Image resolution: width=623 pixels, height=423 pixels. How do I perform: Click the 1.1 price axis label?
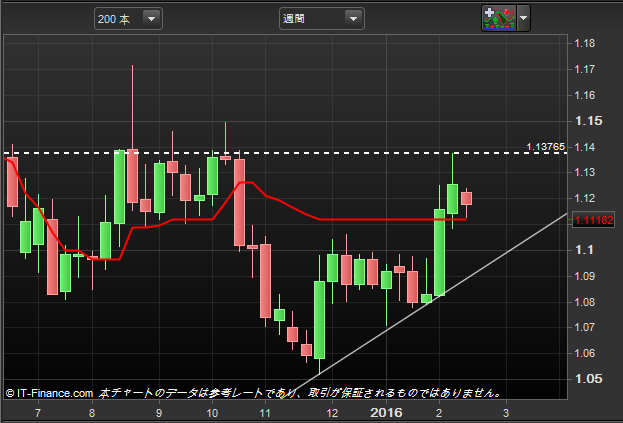584,250
